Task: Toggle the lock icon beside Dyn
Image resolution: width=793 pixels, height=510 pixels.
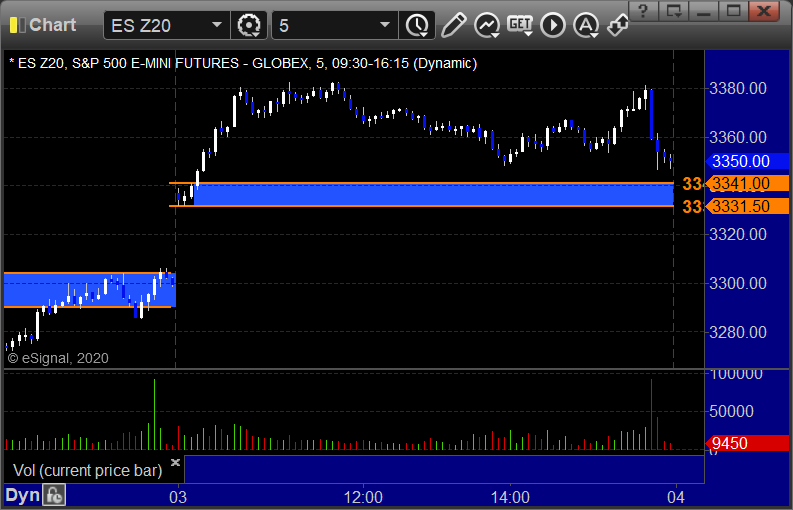Action: tap(54, 495)
